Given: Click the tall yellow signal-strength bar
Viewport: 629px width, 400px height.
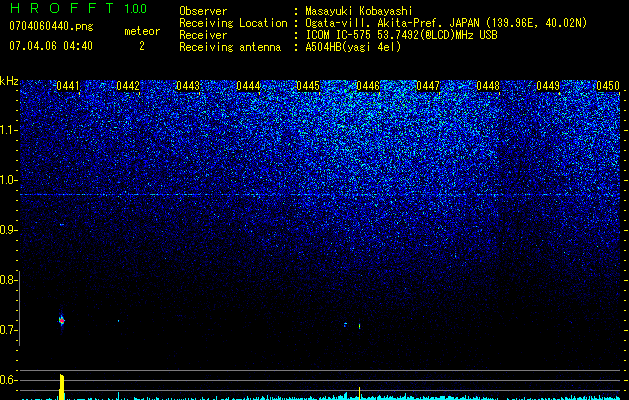Looking at the screenshot, I should (x=62, y=387).
